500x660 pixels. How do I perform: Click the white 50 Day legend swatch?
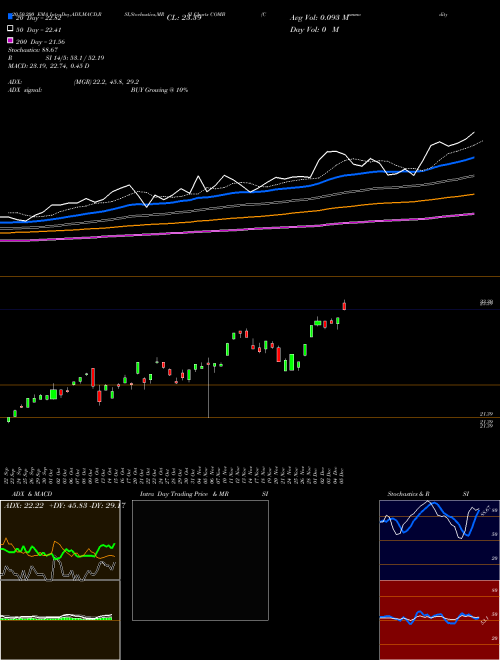point(10,29)
